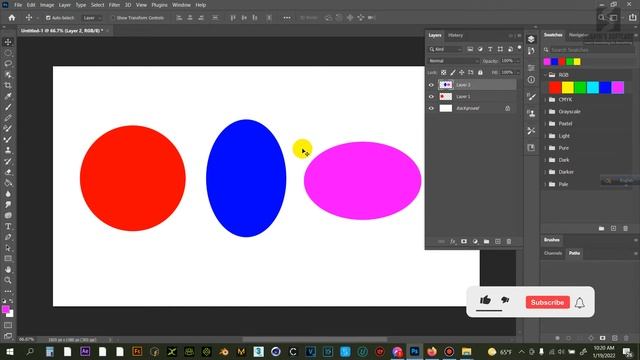Select the Clone Stamp tool

tap(8, 150)
